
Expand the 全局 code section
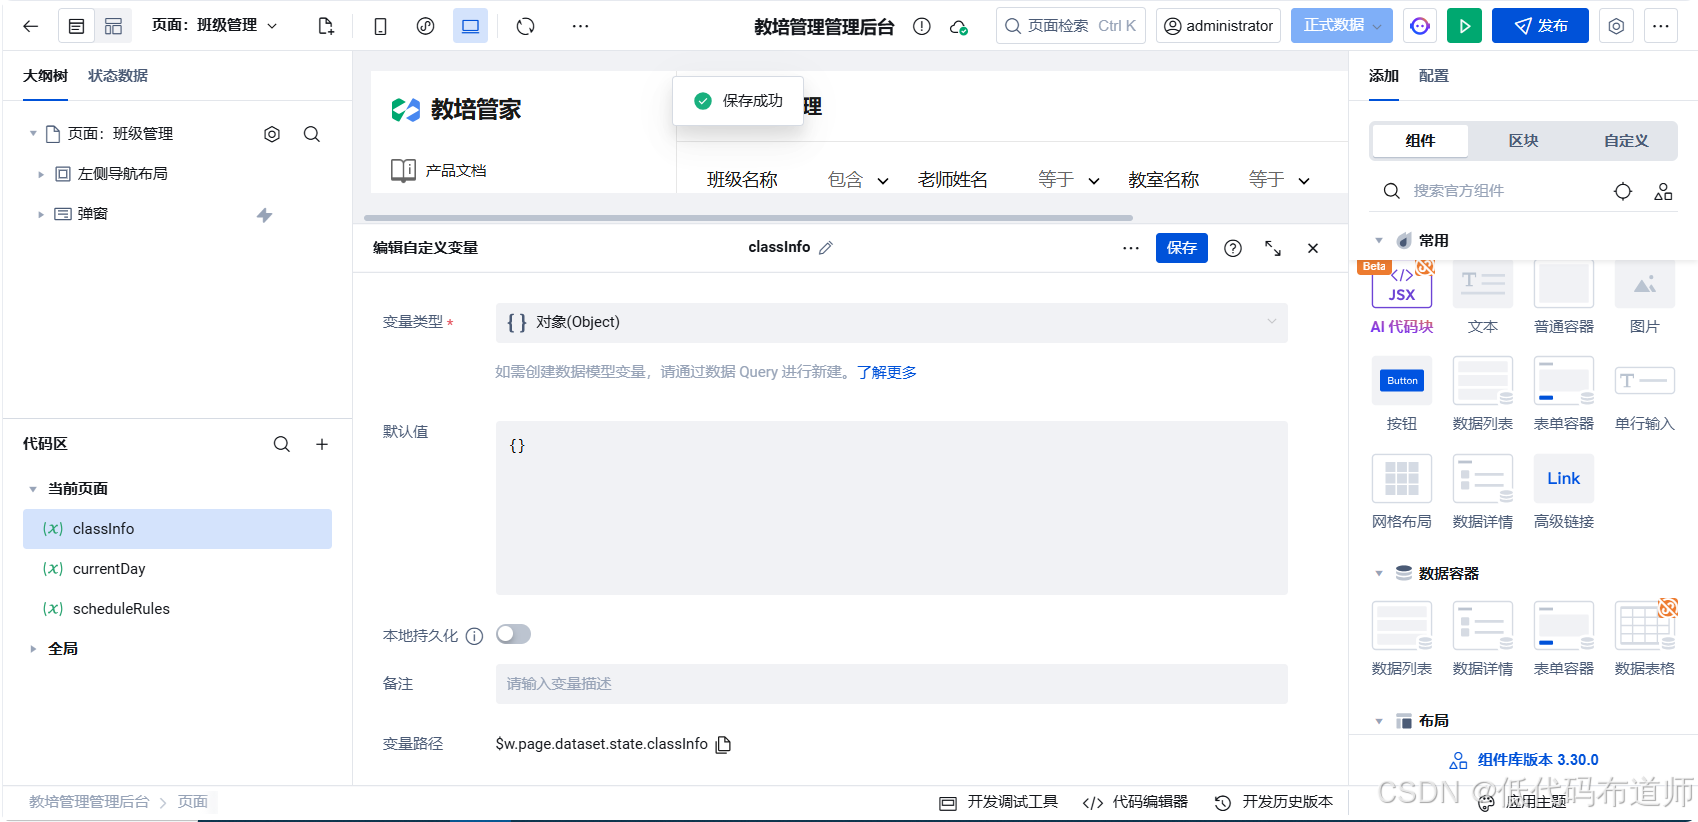pos(33,649)
